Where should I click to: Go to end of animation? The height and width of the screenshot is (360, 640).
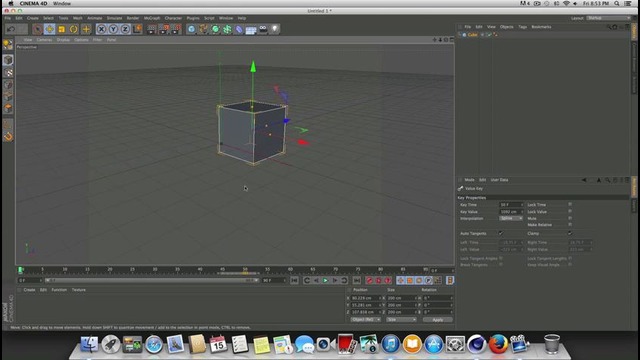[x=356, y=280]
